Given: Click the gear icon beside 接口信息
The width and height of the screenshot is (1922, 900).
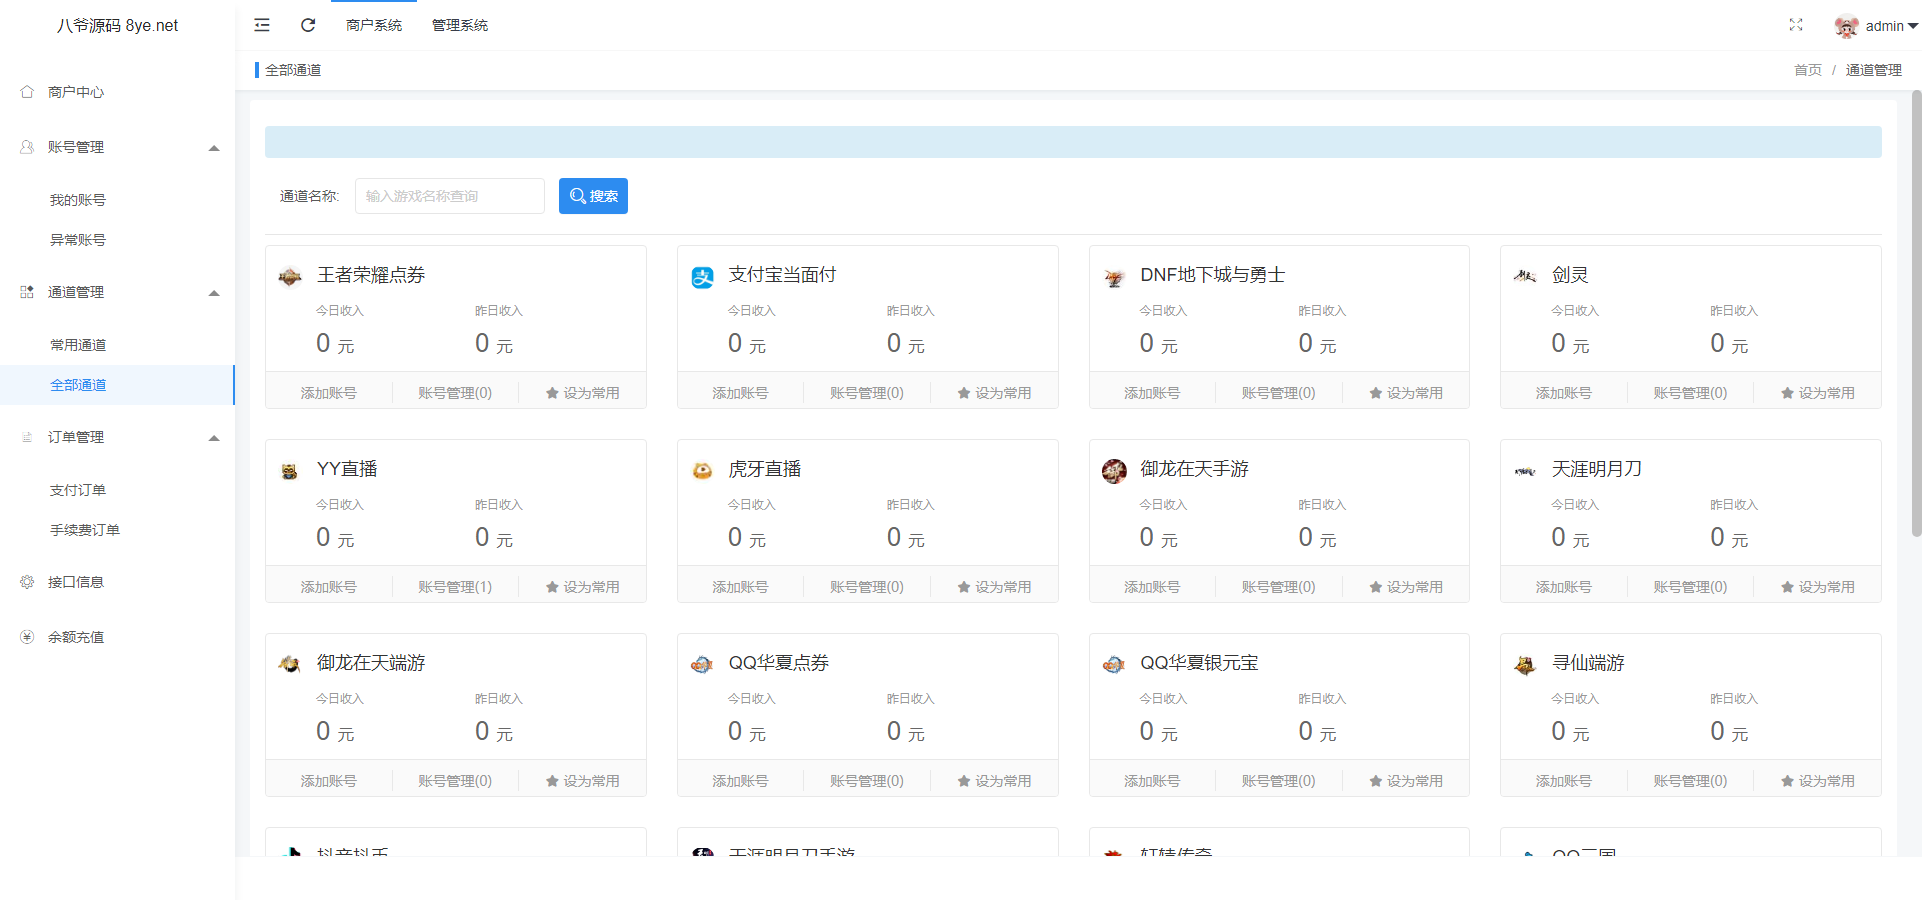Looking at the screenshot, I should (27, 581).
